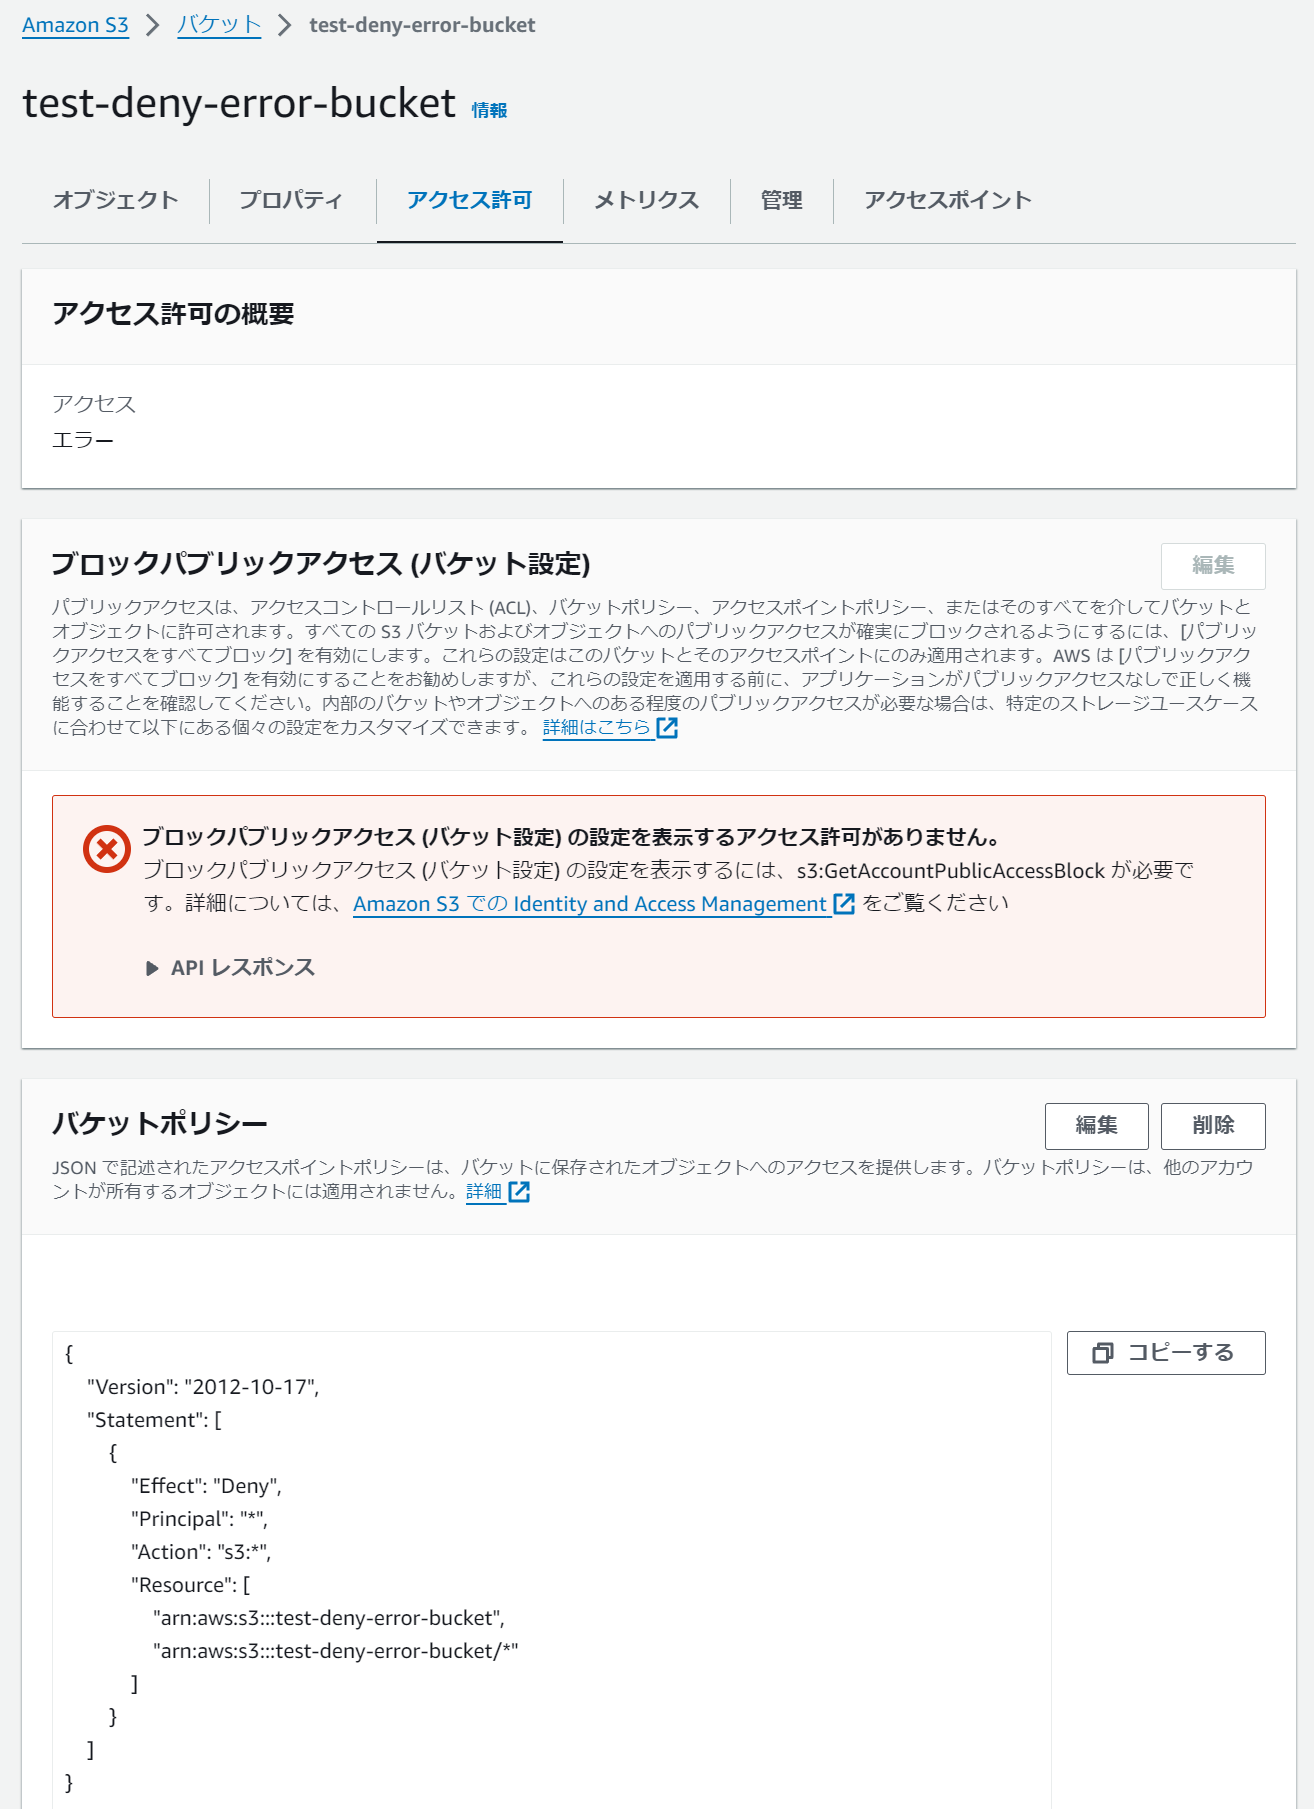Click the "Version": "2012-10-17" line
1314x1809 pixels.
[x=203, y=1387]
